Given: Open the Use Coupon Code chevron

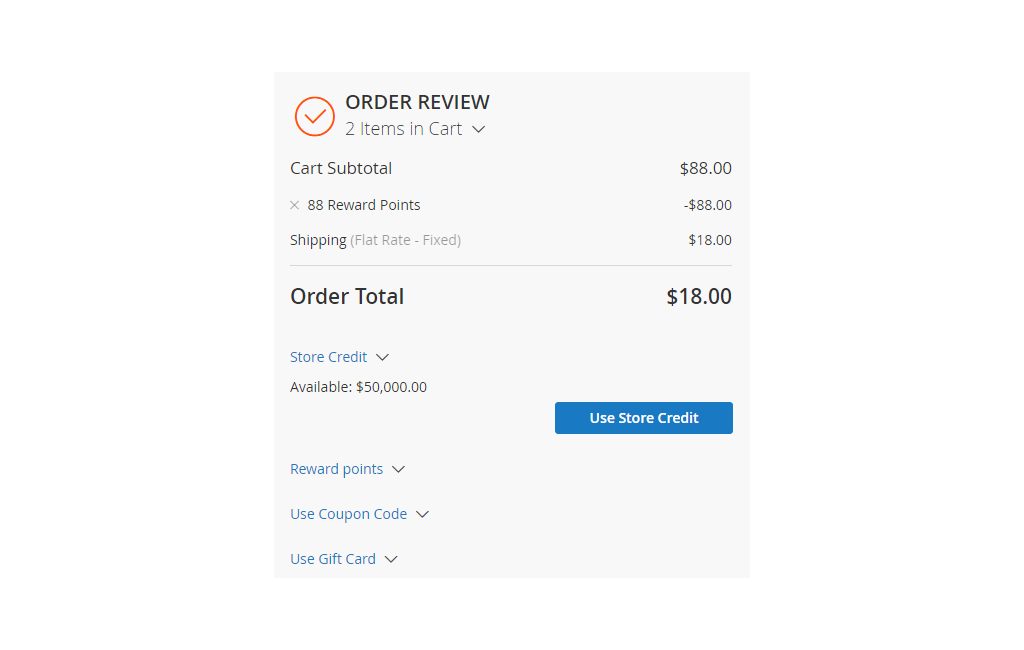Looking at the screenshot, I should [423, 514].
